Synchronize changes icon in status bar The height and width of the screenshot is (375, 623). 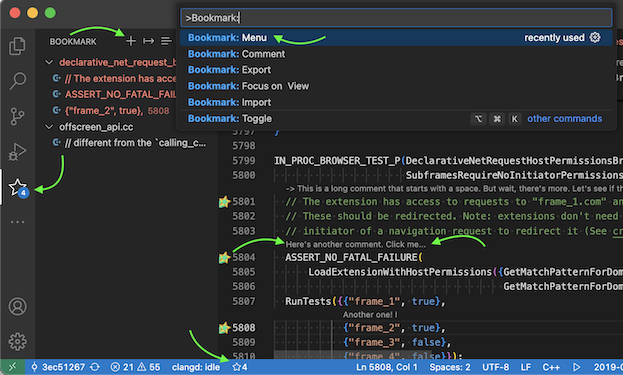click(95, 367)
